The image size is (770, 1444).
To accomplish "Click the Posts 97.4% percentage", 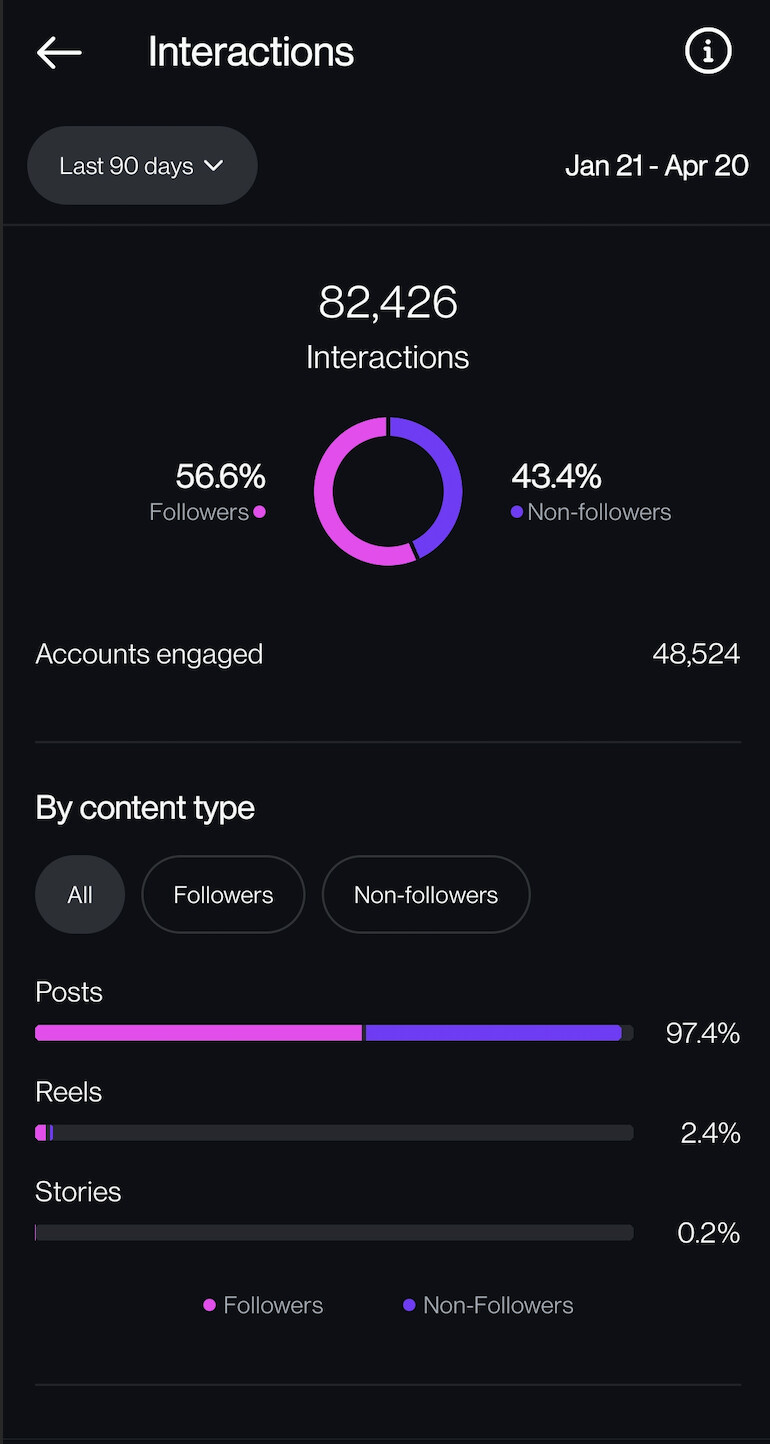I will click(703, 1033).
